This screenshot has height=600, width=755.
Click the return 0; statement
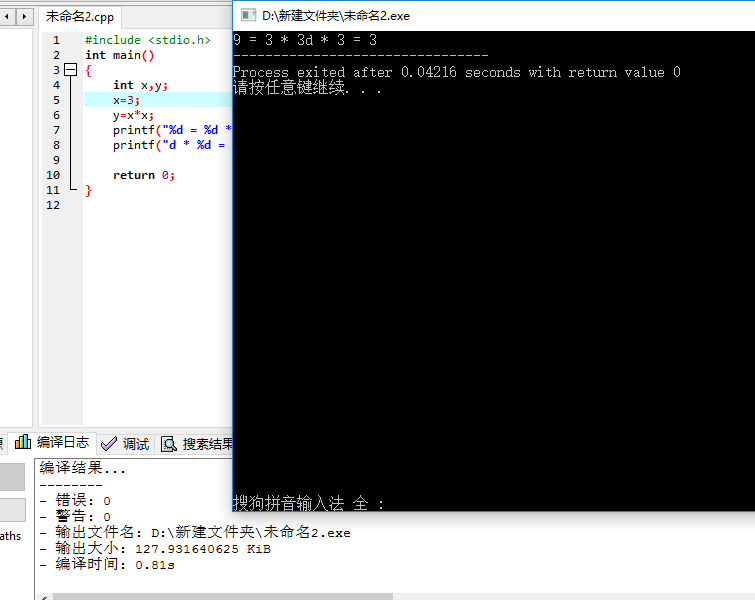click(x=143, y=175)
